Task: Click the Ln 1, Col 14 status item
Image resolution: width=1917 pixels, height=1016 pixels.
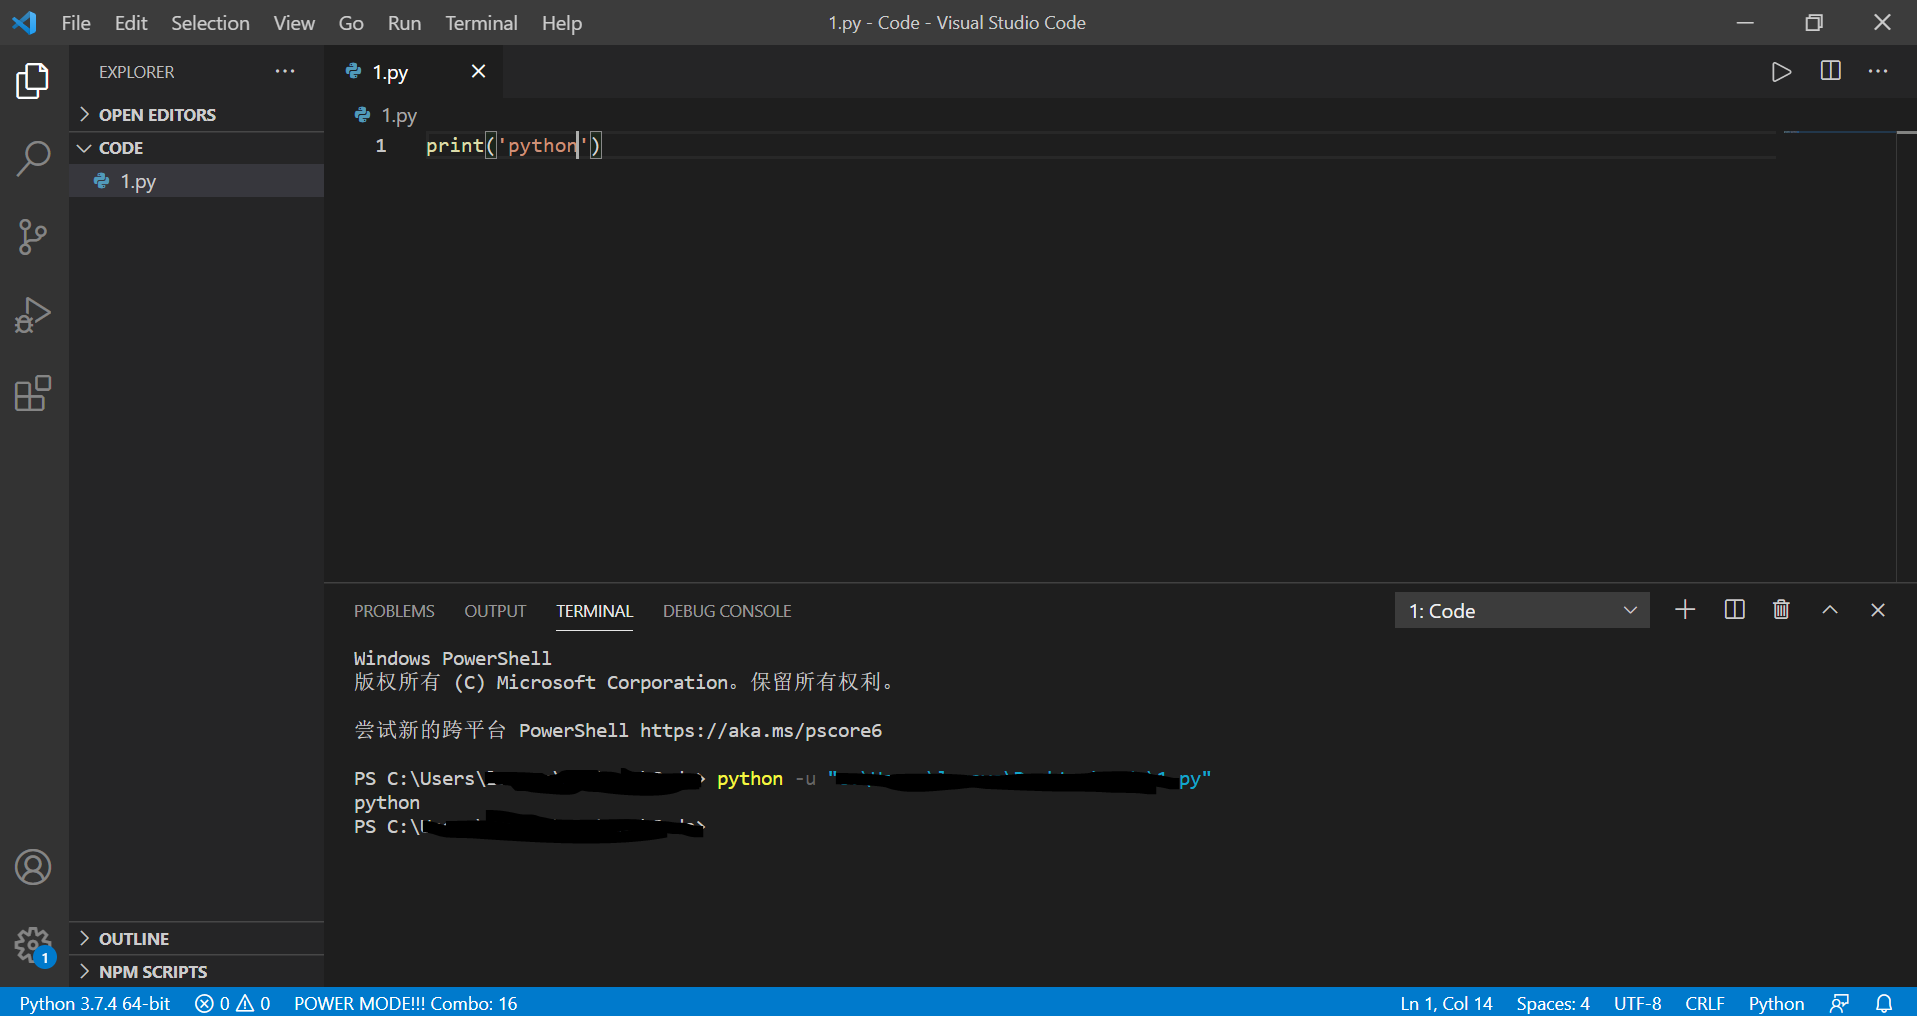Action: tap(1446, 1003)
